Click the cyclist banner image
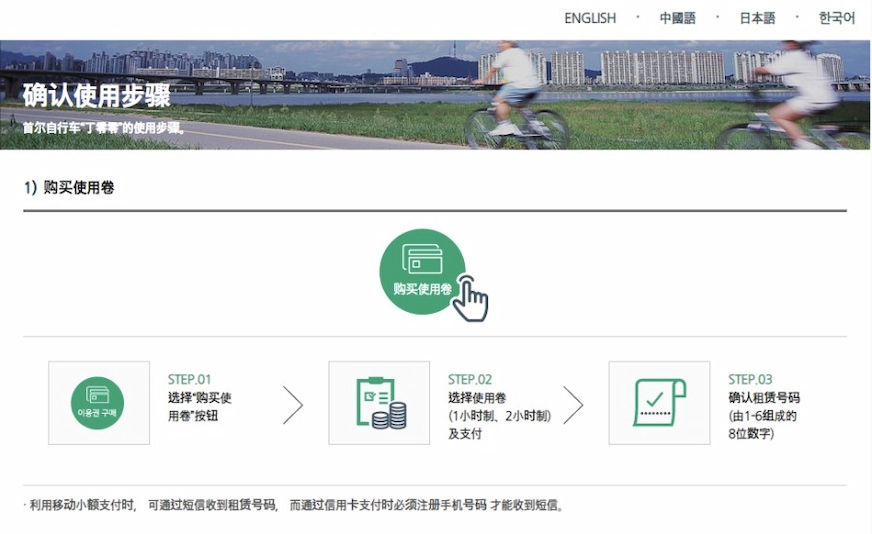The image size is (872, 534). (435, 95)
